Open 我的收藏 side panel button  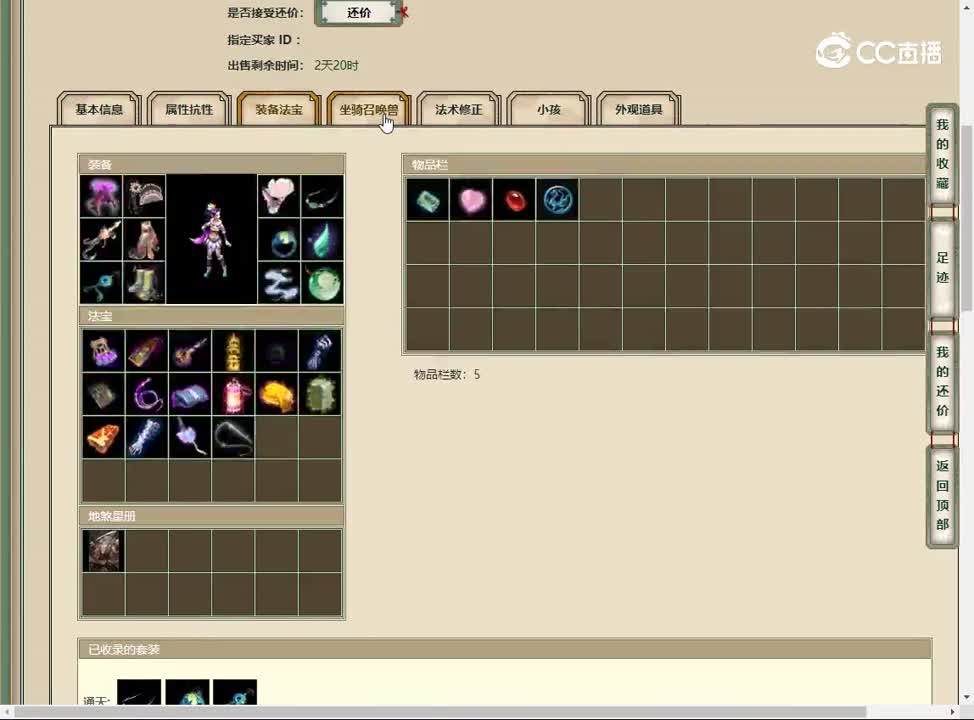(x=942, y=154)
